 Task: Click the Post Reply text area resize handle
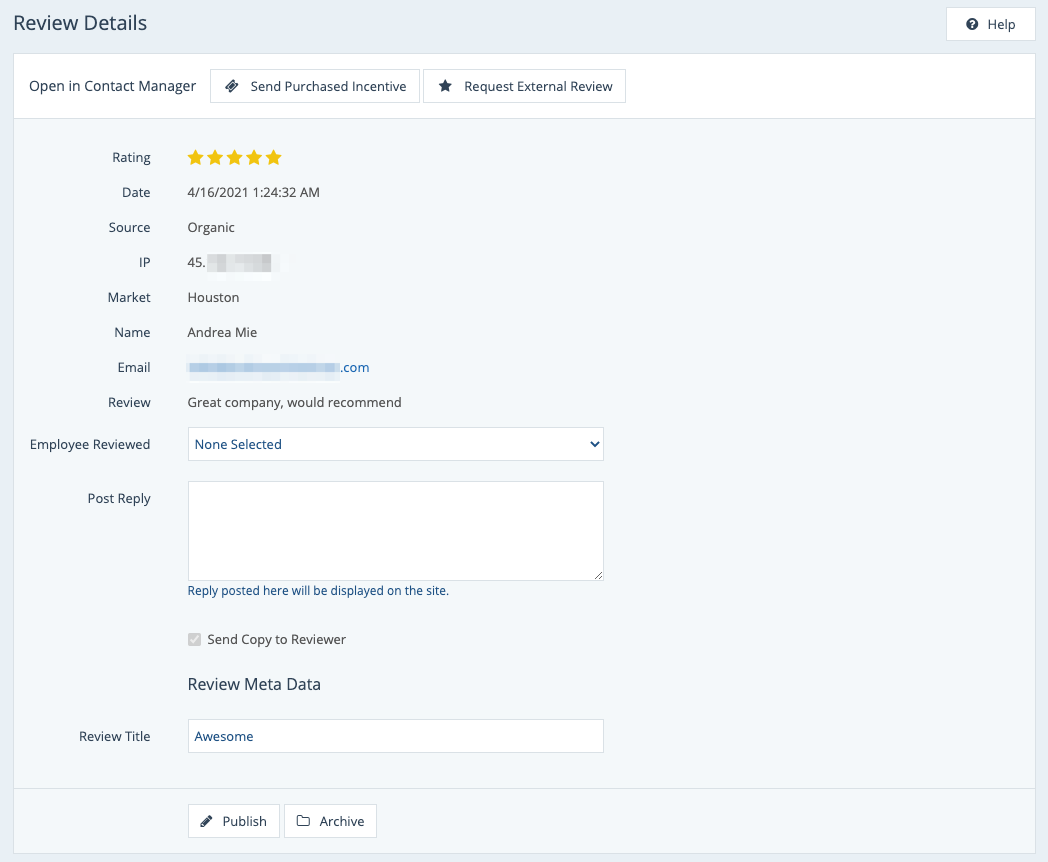[x=598, y=575]
